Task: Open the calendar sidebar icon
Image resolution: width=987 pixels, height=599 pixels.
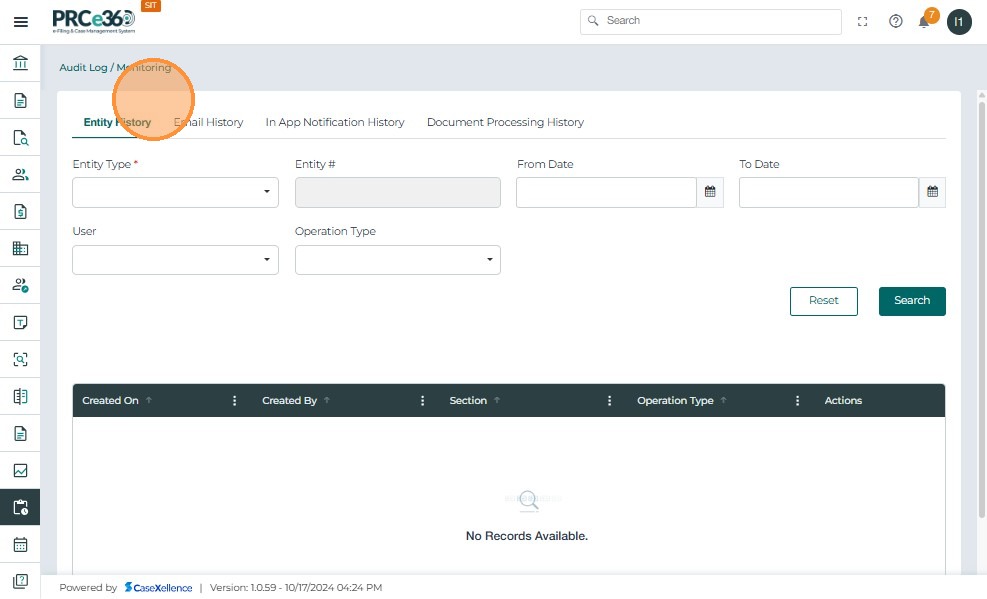Action: [x=20, y=544]
